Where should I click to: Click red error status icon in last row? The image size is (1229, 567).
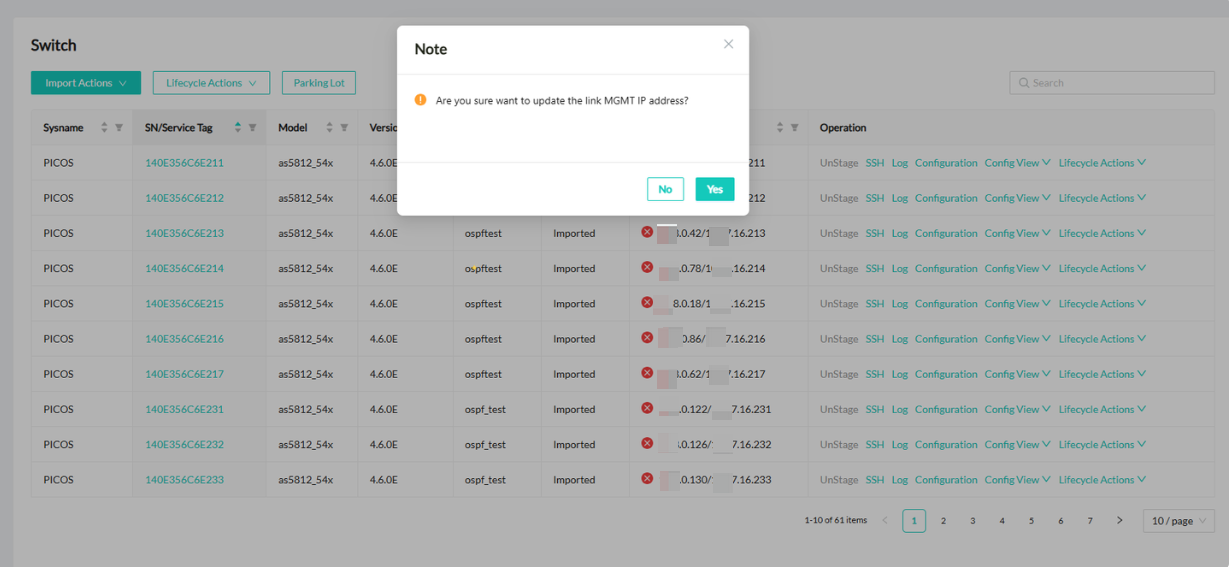(x=647, y=479)
